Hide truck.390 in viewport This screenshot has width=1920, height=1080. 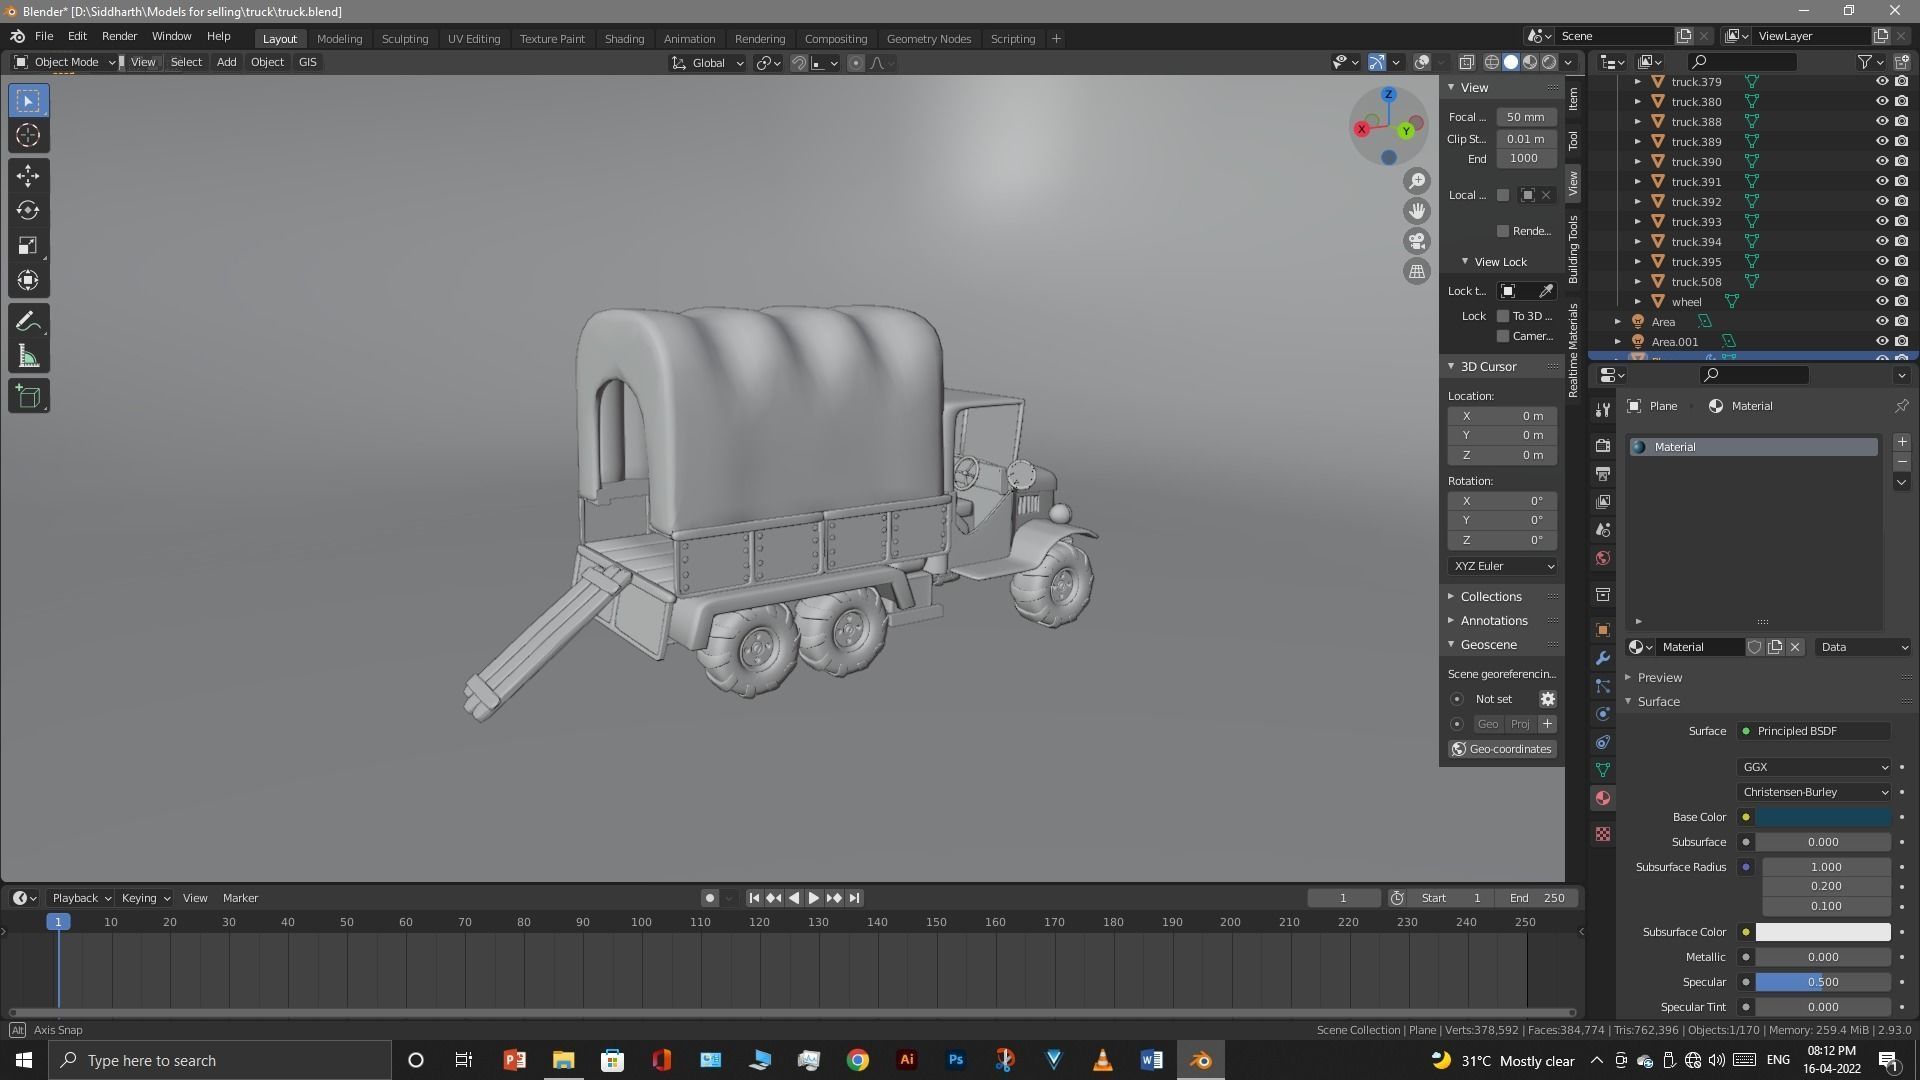pyautogui.click(x=1881, y=162)
